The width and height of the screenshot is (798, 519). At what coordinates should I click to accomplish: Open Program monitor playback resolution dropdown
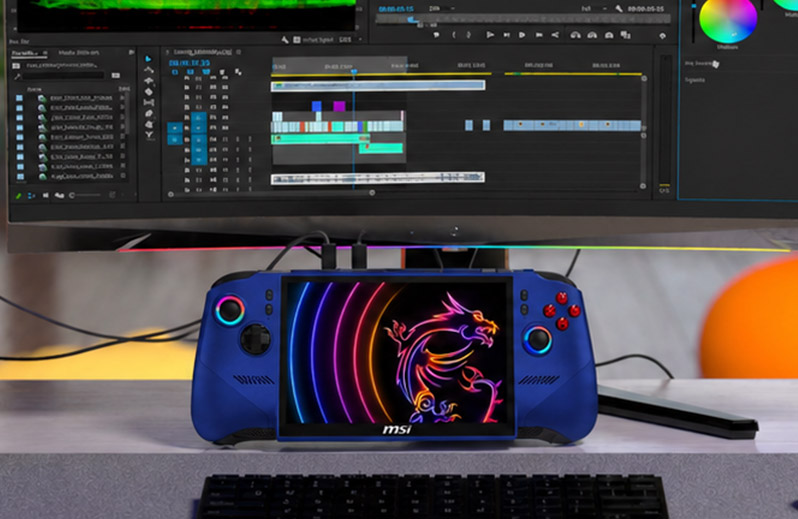[594, 9]
